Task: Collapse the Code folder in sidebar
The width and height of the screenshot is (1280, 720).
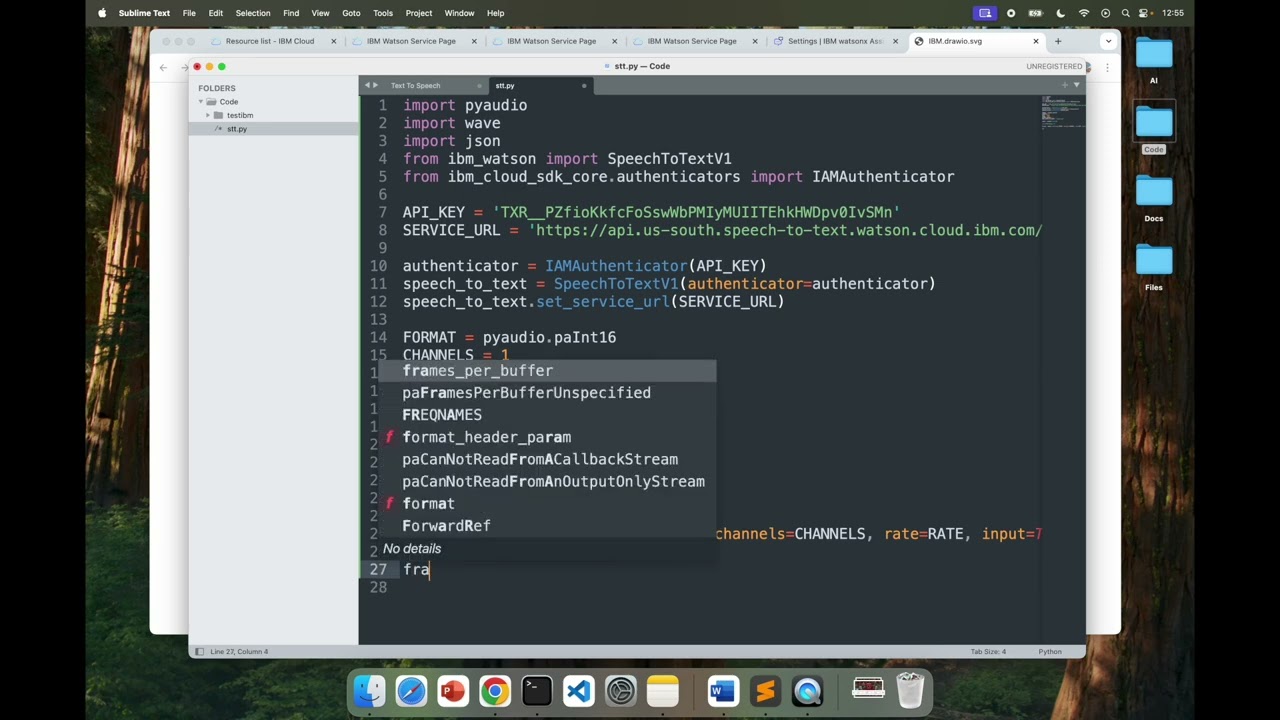Action: [x=201, y=102]
